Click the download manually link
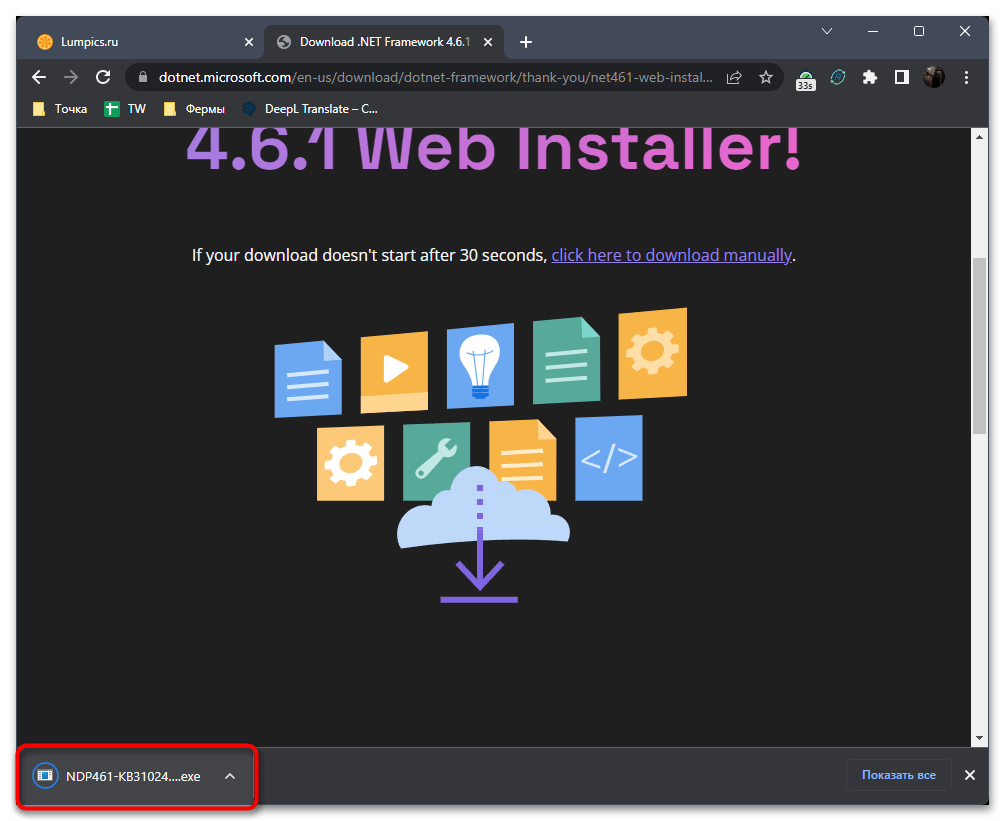Screen dimensions: 1005x821 pyautogui.click(x=671, y=255)
